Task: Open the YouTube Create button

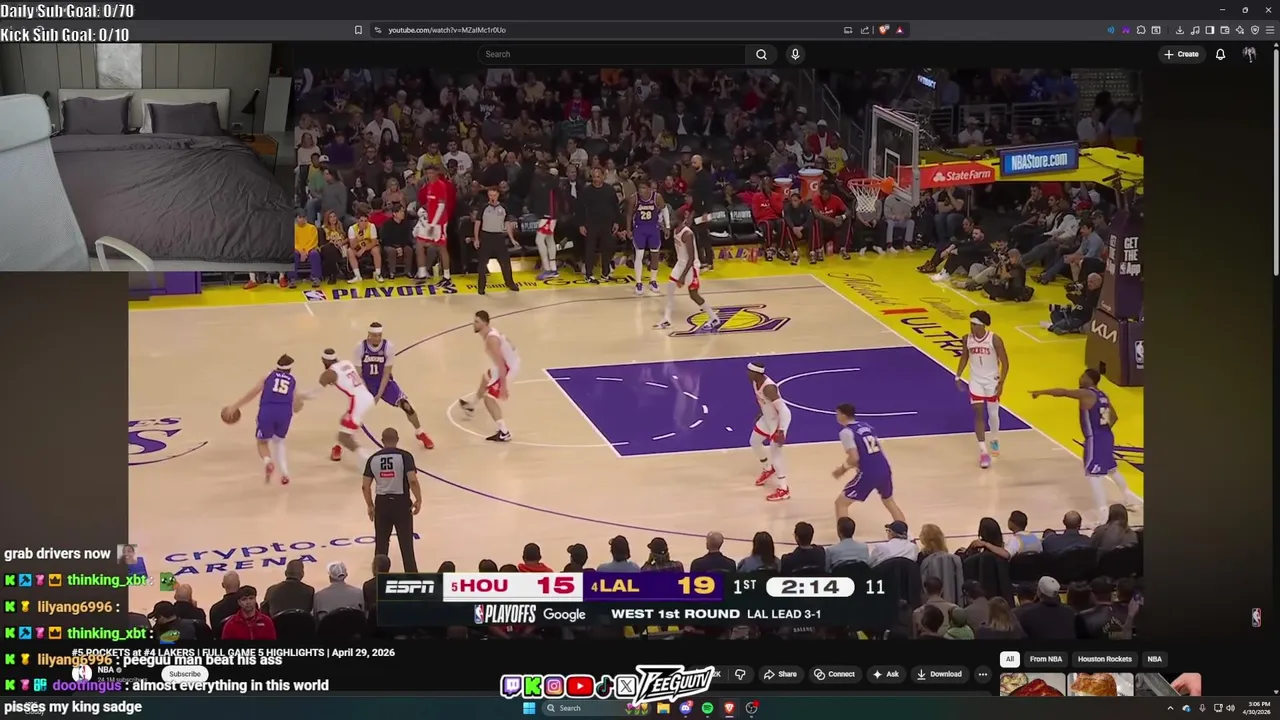Action: click(1181, 54)
